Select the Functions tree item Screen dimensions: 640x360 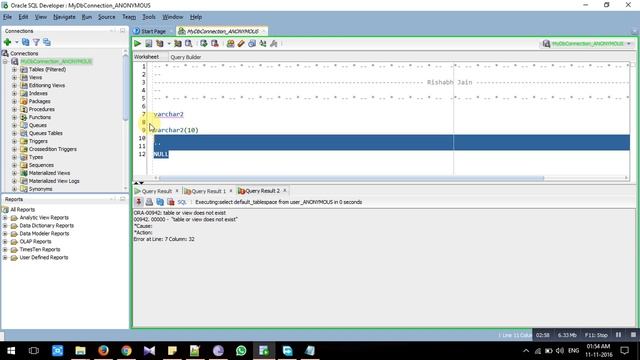tap(40, 117)
